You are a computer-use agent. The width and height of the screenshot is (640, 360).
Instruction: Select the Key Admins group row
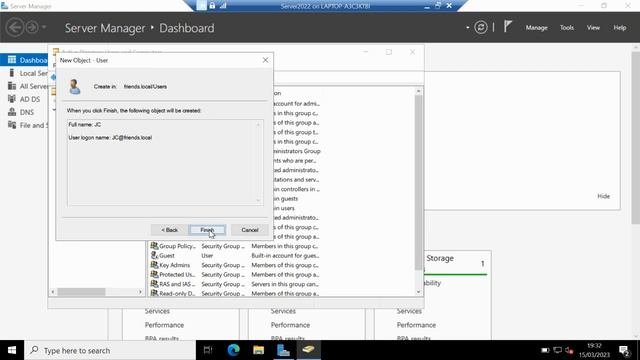click(235, 265)
